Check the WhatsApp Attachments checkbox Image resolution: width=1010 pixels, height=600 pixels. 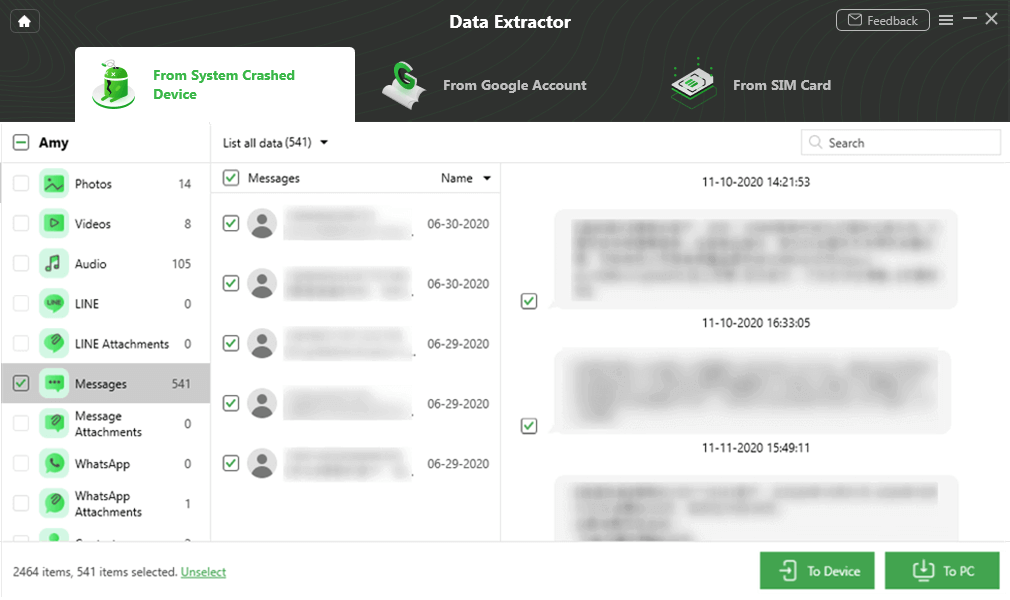point(21,503)
